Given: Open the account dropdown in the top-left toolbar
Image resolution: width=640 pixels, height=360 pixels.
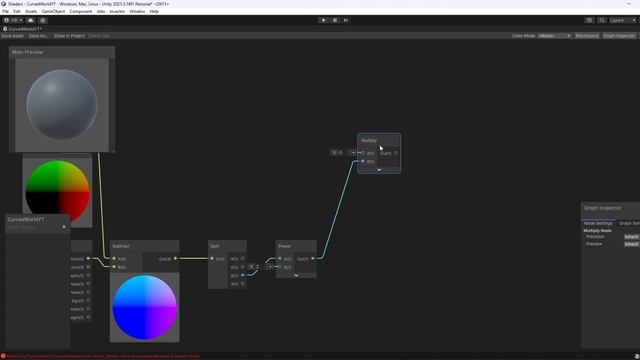Looking at the screenshot, I should tap(13, 20).
